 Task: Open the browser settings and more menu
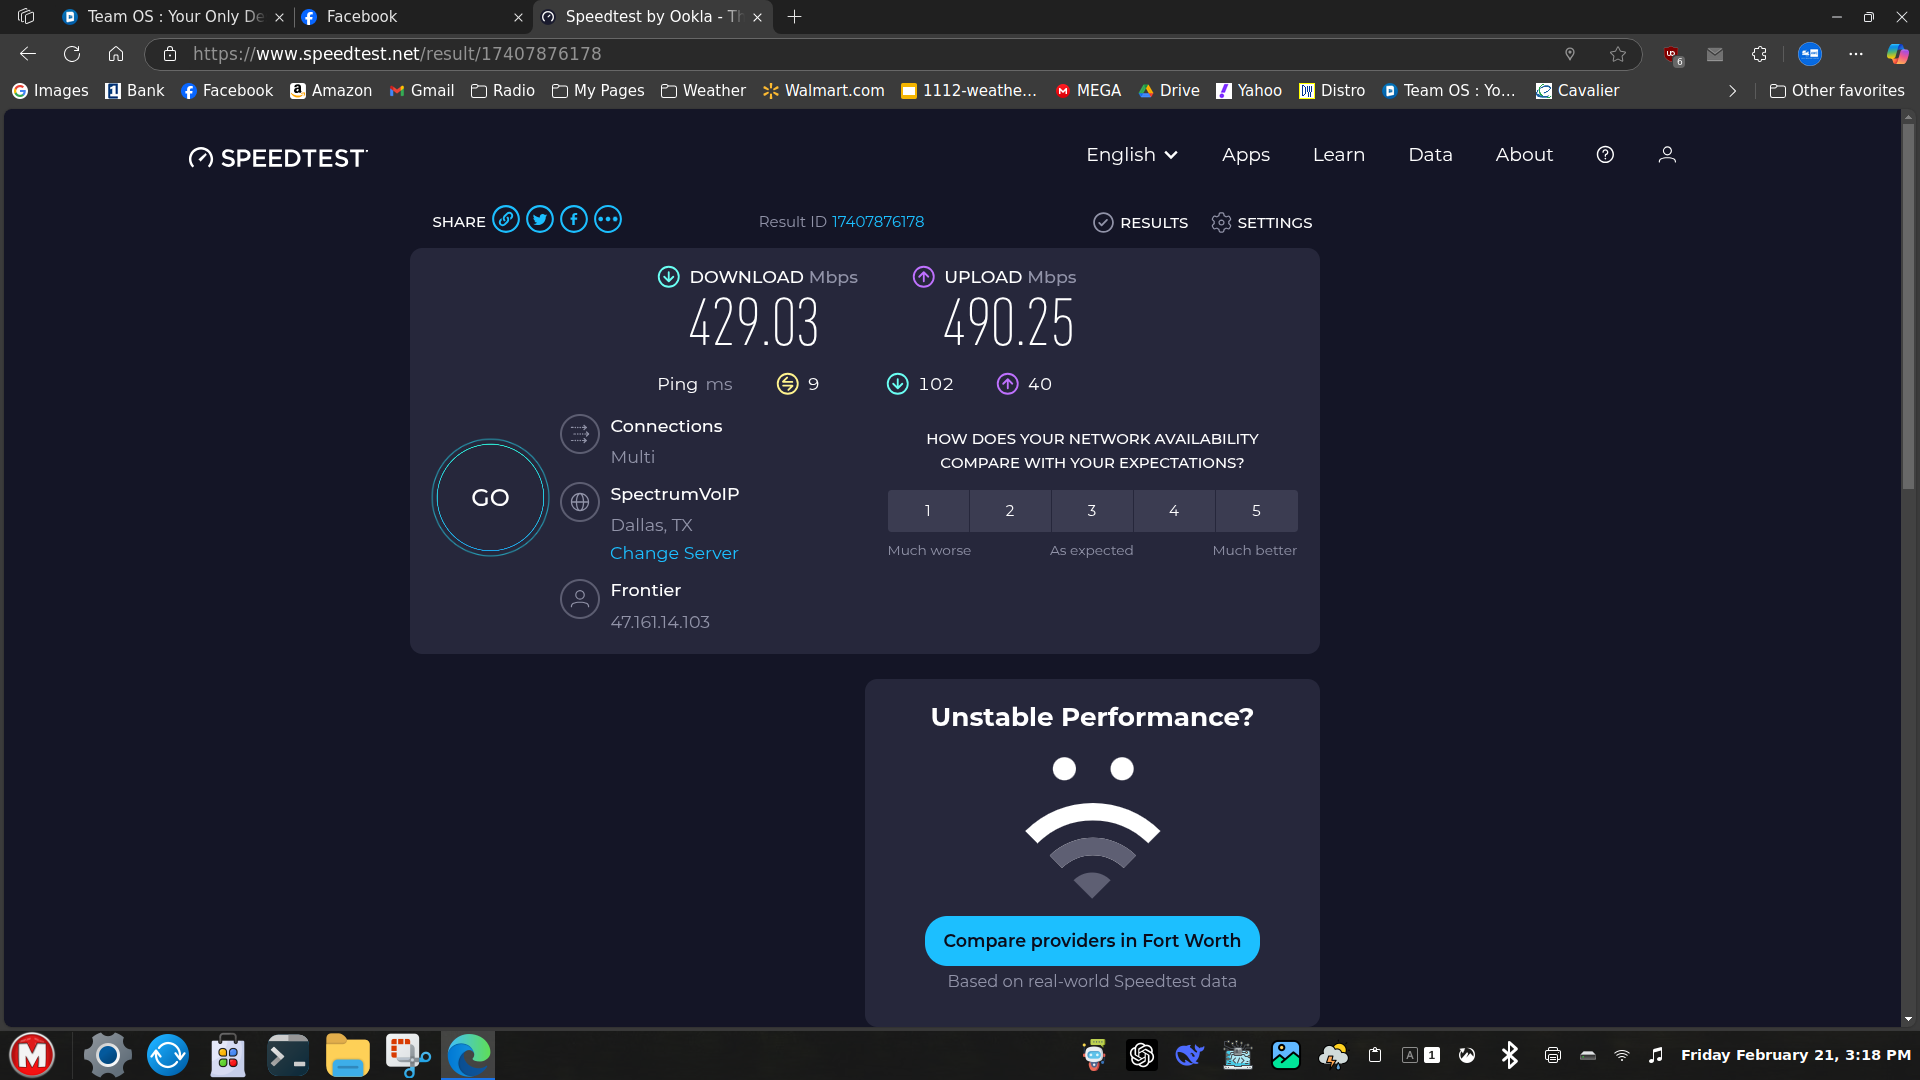(1856, 54)
